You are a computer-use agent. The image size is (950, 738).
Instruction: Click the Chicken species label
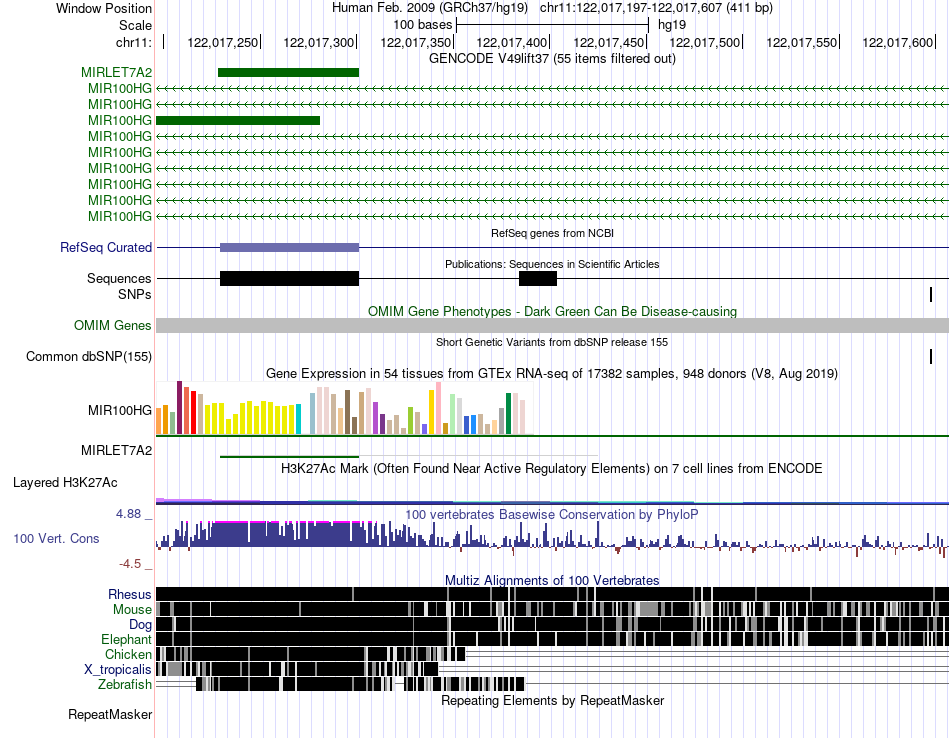click(x=128, y=654)
